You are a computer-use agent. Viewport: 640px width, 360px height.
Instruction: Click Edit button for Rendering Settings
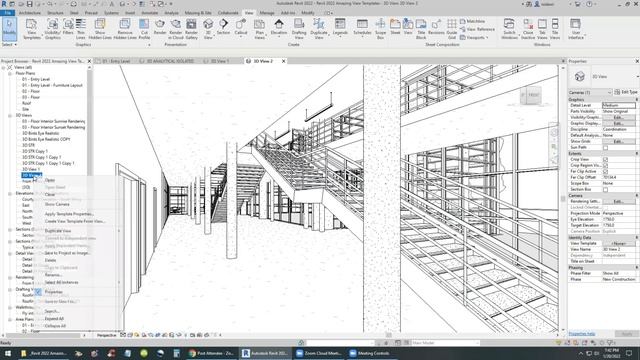[619, 201]
